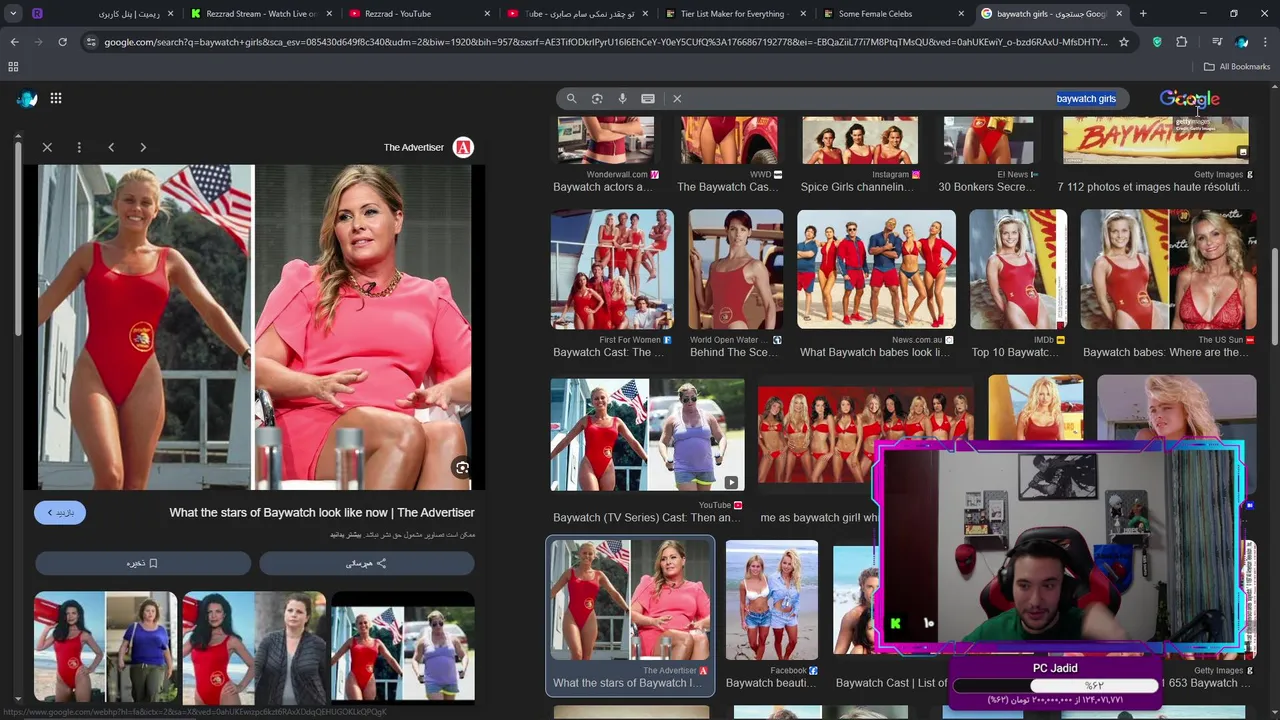Open IMDb Top 10 Baywatch thumbnail
The height and width of the screenshot is (720, 1280).
pyautogui.click(x=1018, y=269)
